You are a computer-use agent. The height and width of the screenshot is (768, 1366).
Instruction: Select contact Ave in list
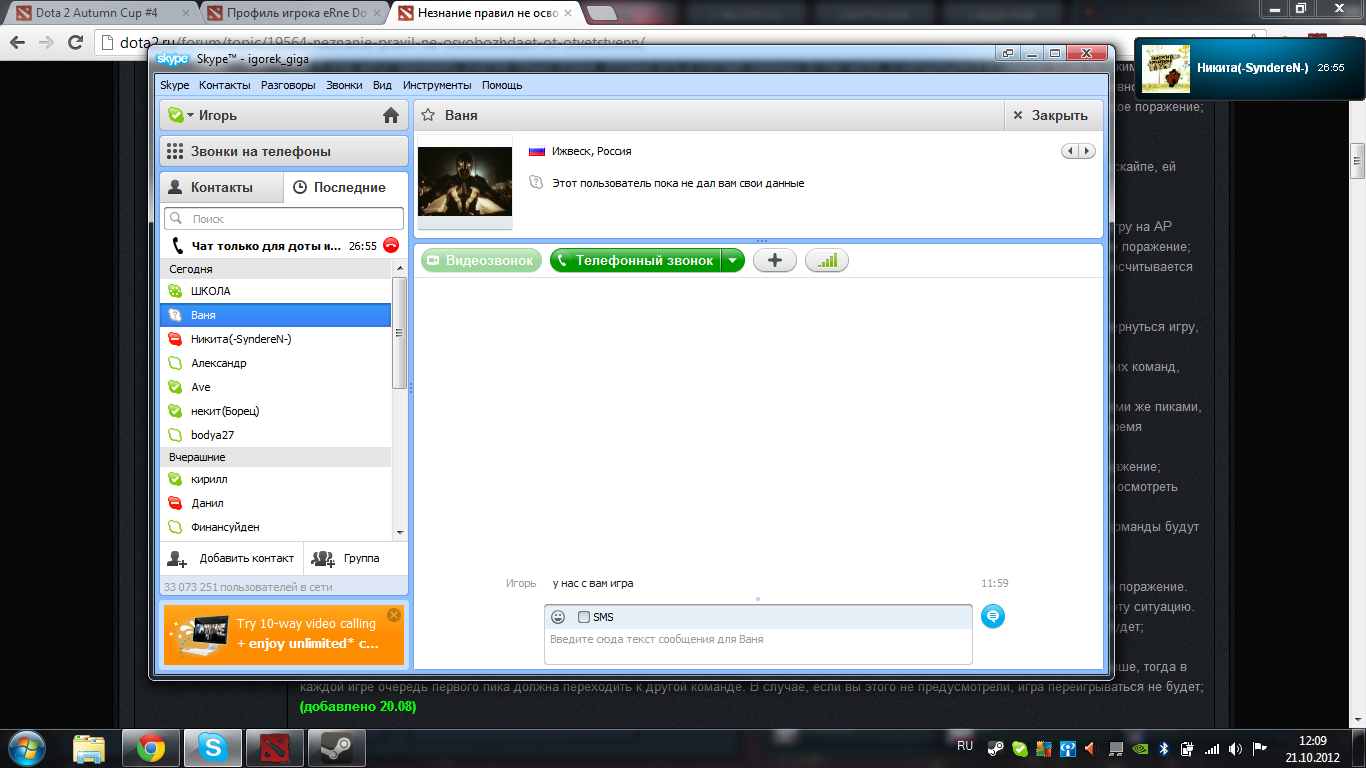click(276, 387)
